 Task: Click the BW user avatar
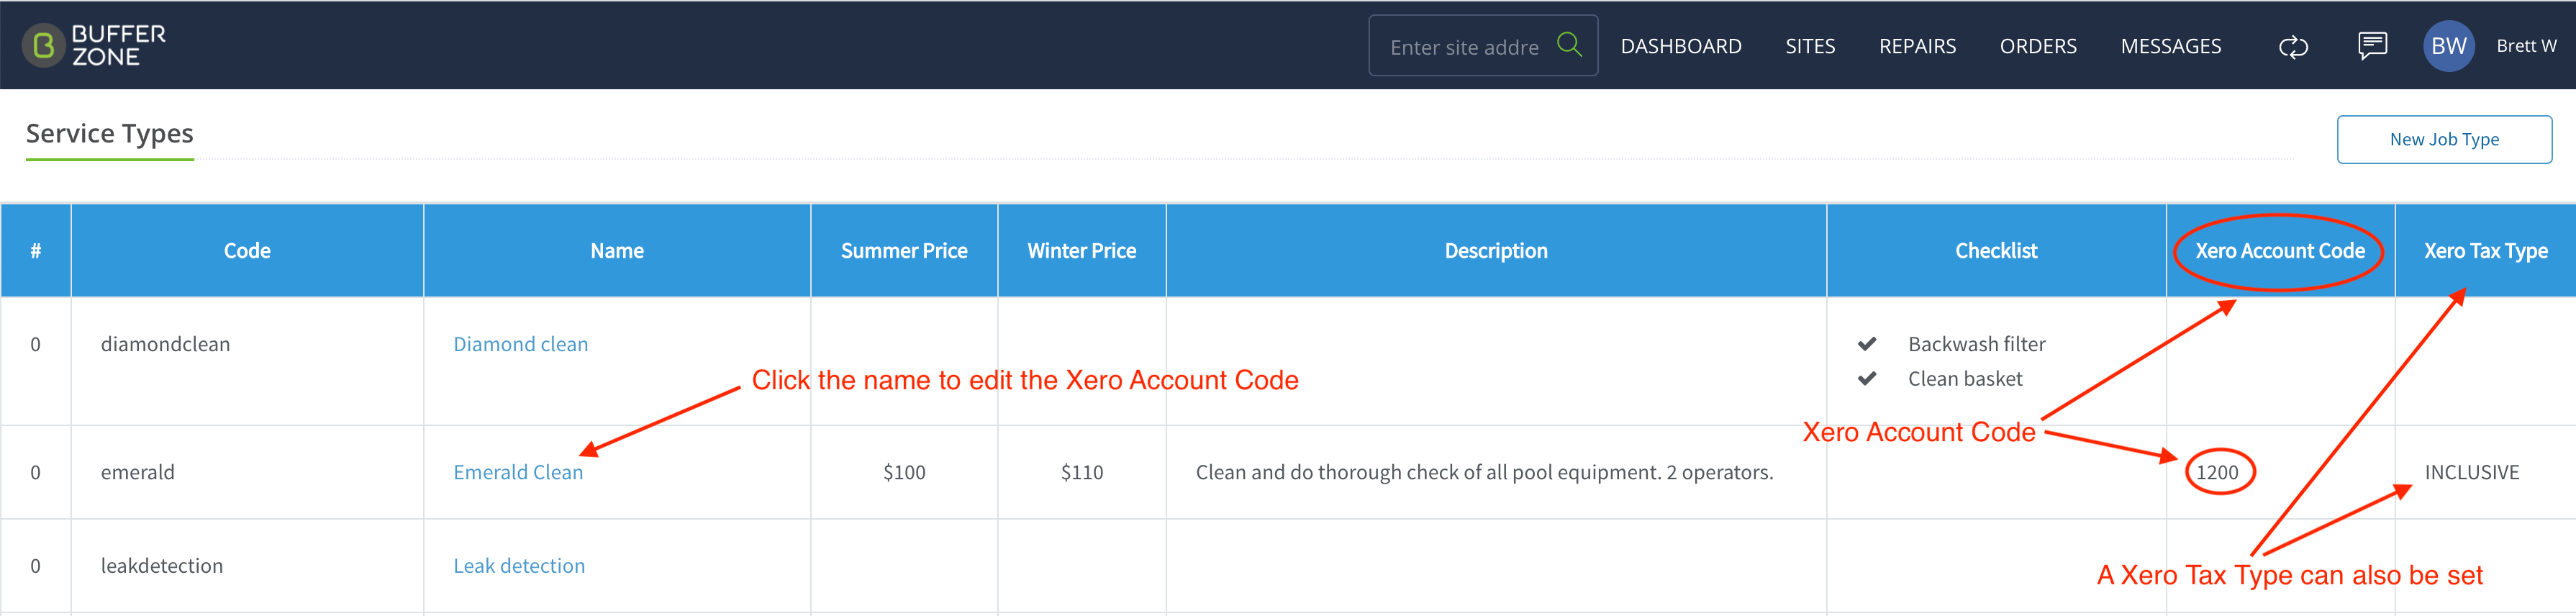(2448, 46)
